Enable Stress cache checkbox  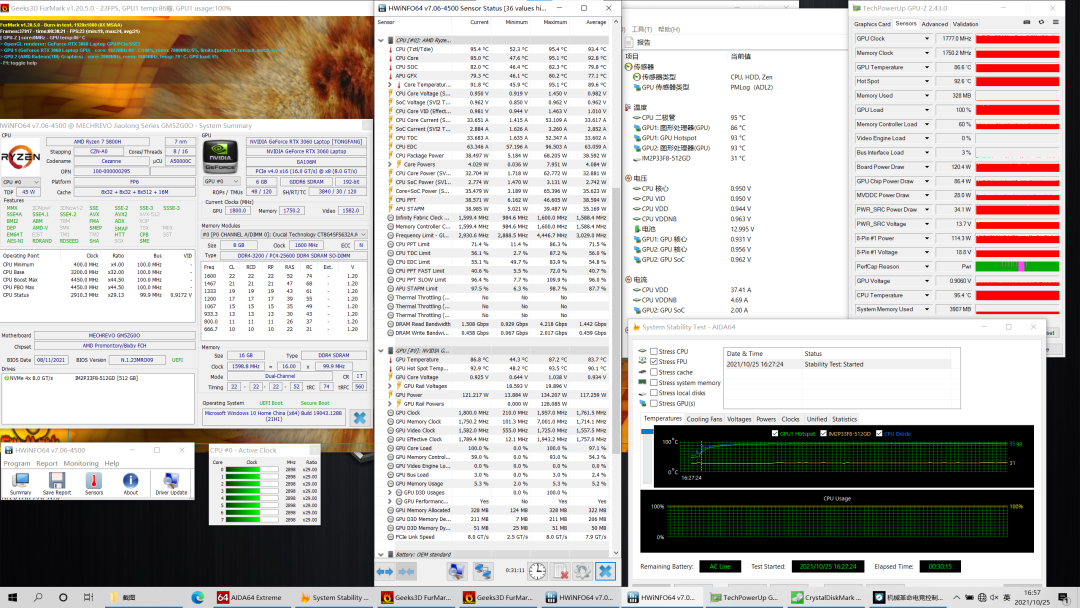(654, 372)
